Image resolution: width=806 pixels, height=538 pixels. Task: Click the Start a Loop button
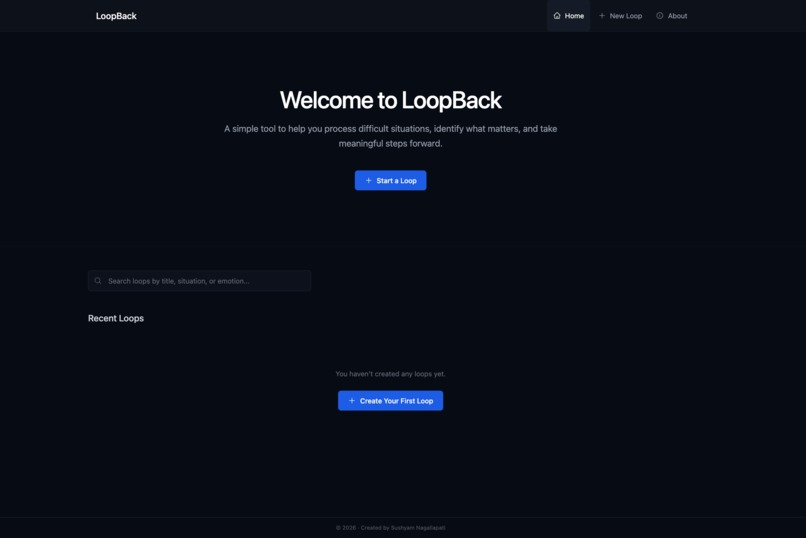[x=391, y=180]
